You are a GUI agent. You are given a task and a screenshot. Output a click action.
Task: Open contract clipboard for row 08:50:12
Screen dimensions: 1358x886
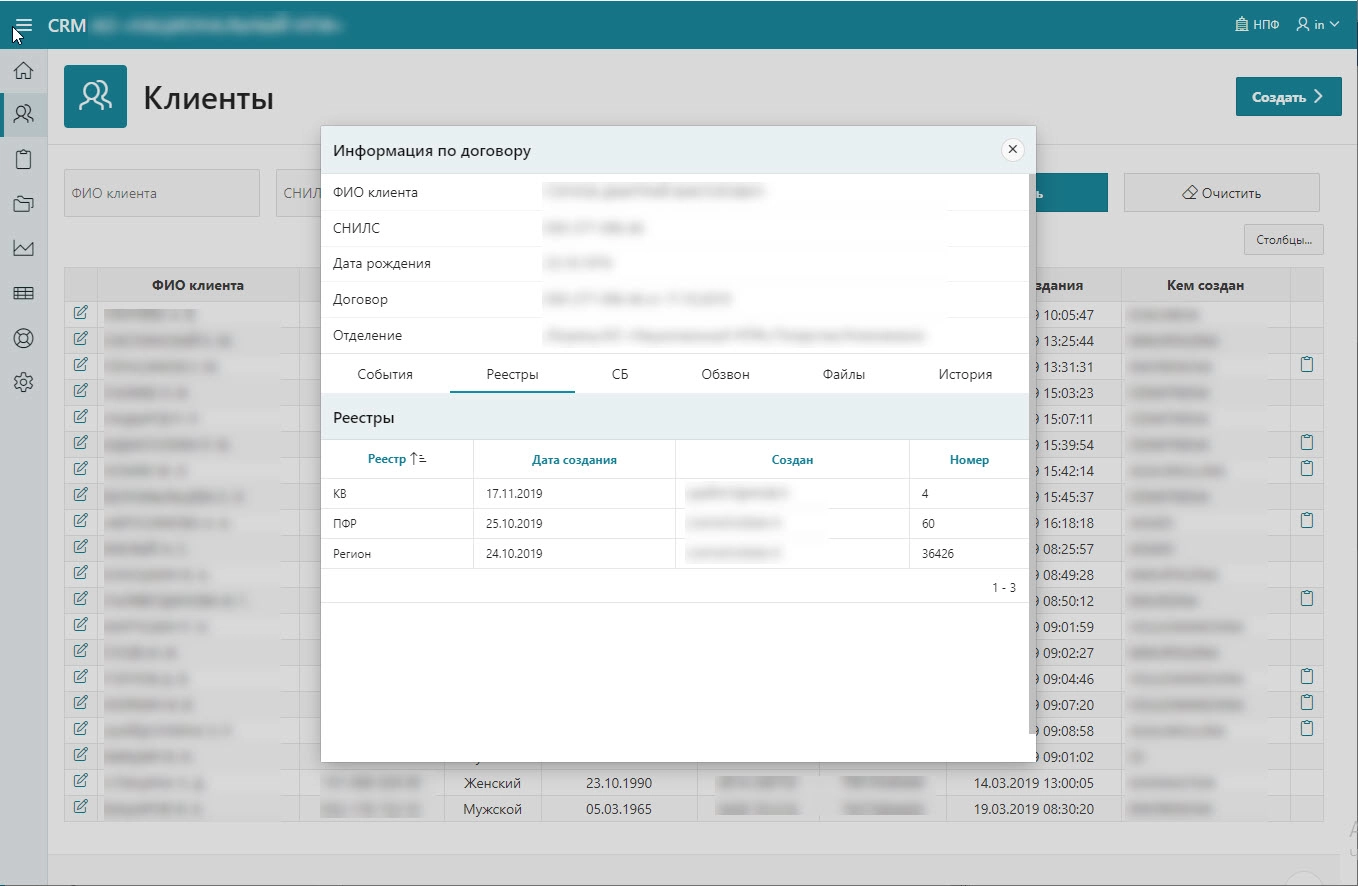(x=1306, y=599)
